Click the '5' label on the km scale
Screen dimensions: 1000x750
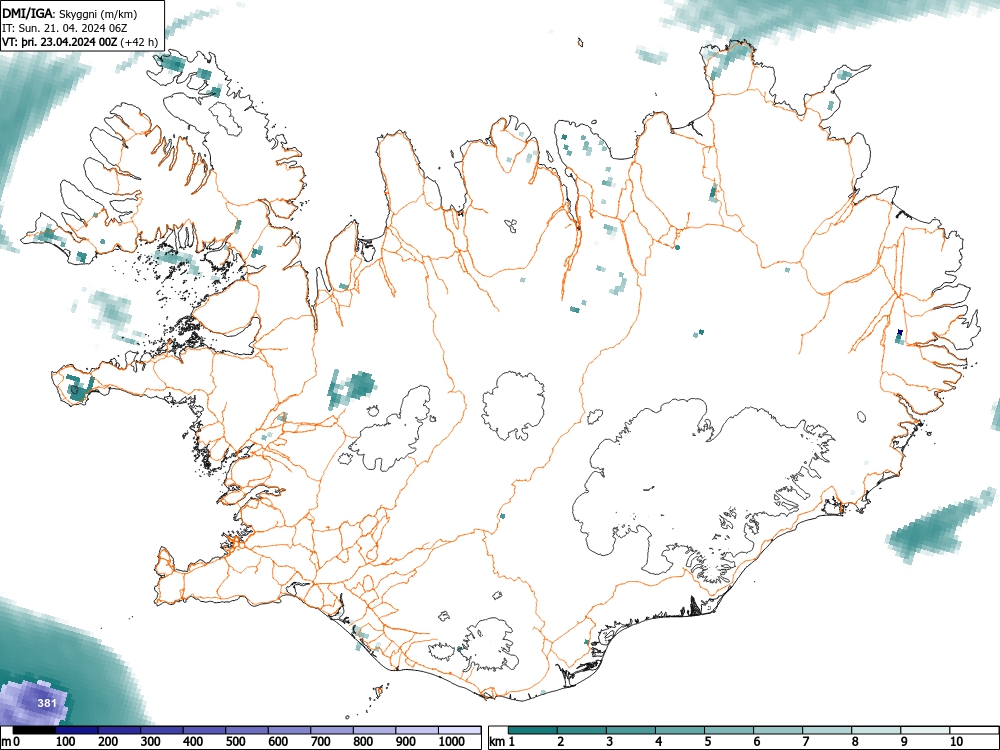pos(707,741)
